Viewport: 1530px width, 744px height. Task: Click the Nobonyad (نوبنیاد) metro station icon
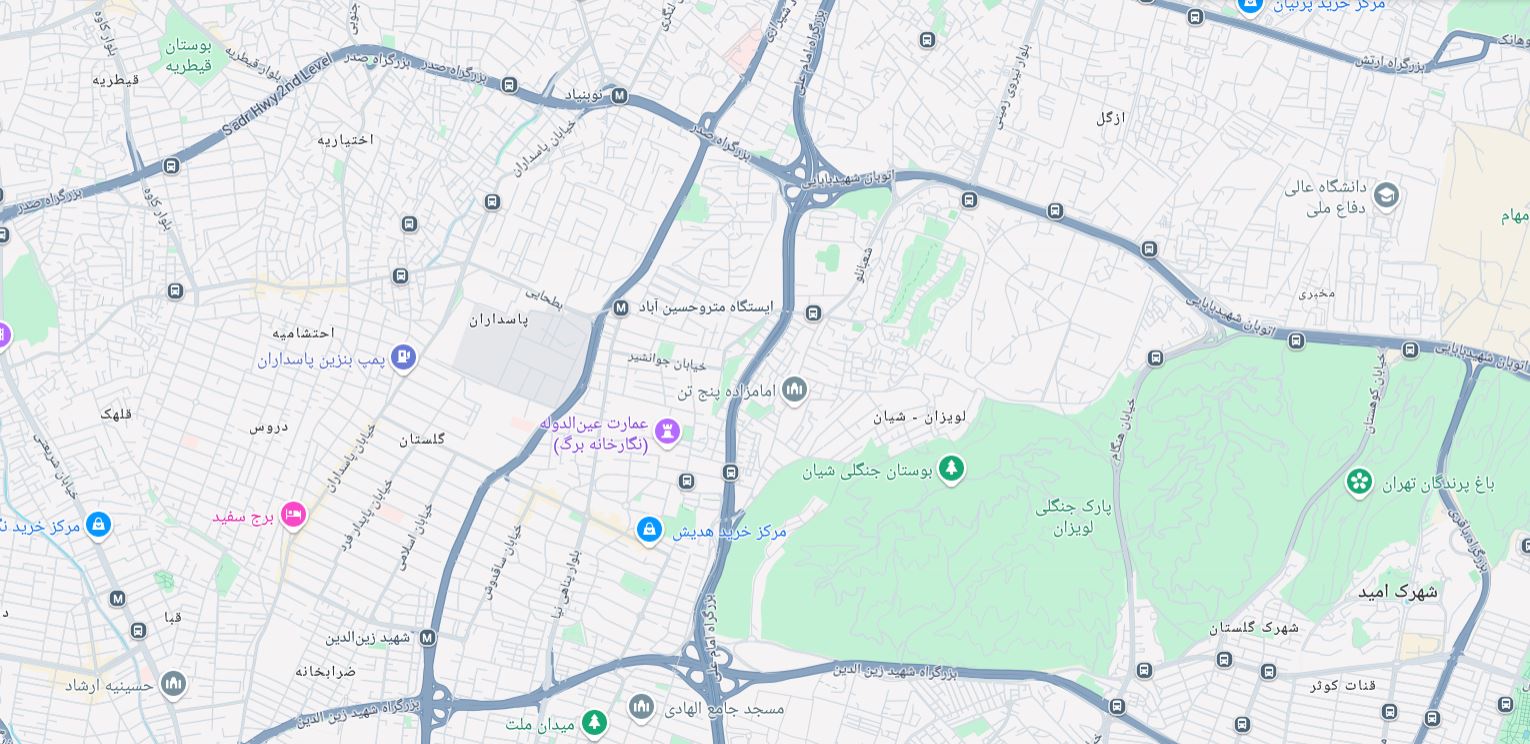tap(619, 96)
